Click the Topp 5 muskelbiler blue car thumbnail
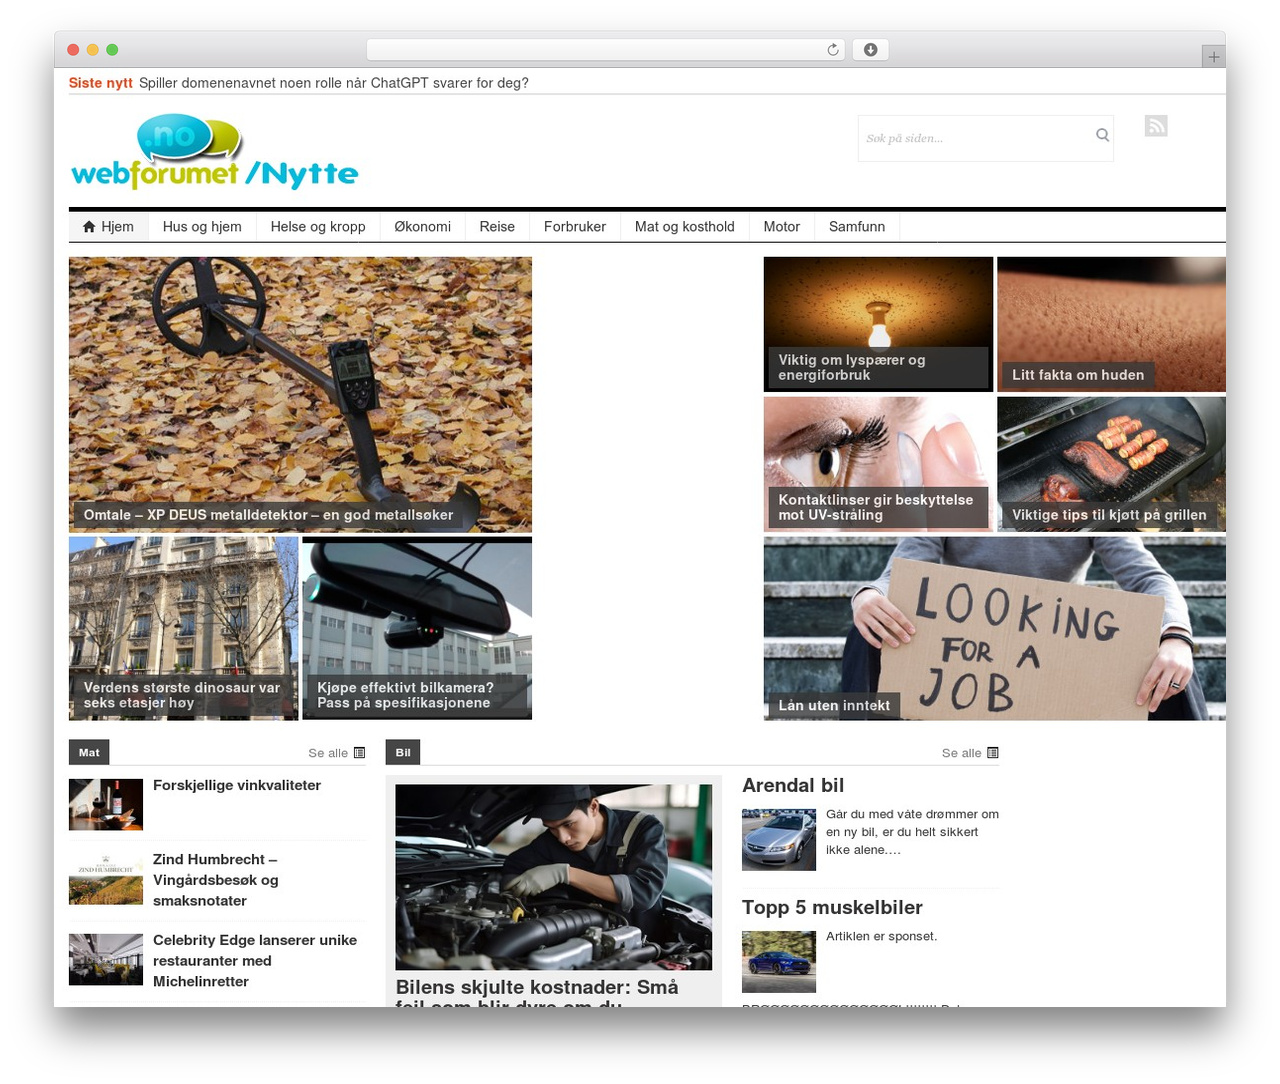Image resolution: width=1280 pixels, height=1084 pixels. click(x=779, y=962)
